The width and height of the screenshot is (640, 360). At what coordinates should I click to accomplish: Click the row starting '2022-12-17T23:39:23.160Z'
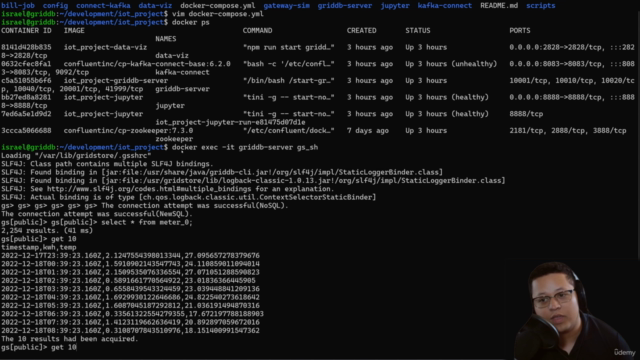click(130, 256)
